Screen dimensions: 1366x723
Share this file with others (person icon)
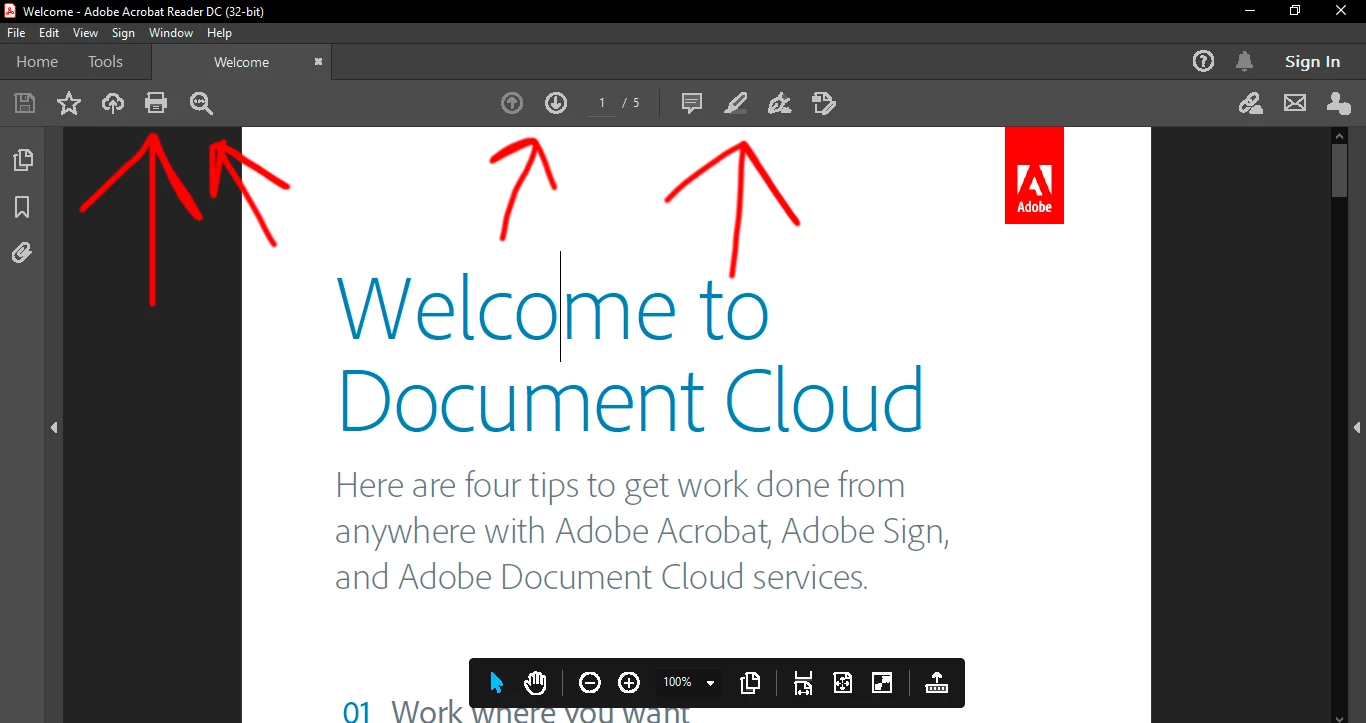click(1339, 103)
